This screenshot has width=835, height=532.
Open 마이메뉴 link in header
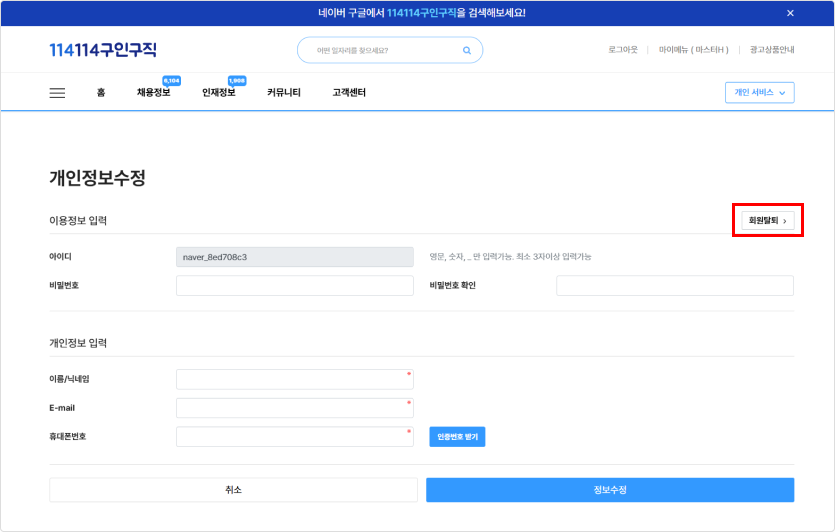[x=693, y=50]
